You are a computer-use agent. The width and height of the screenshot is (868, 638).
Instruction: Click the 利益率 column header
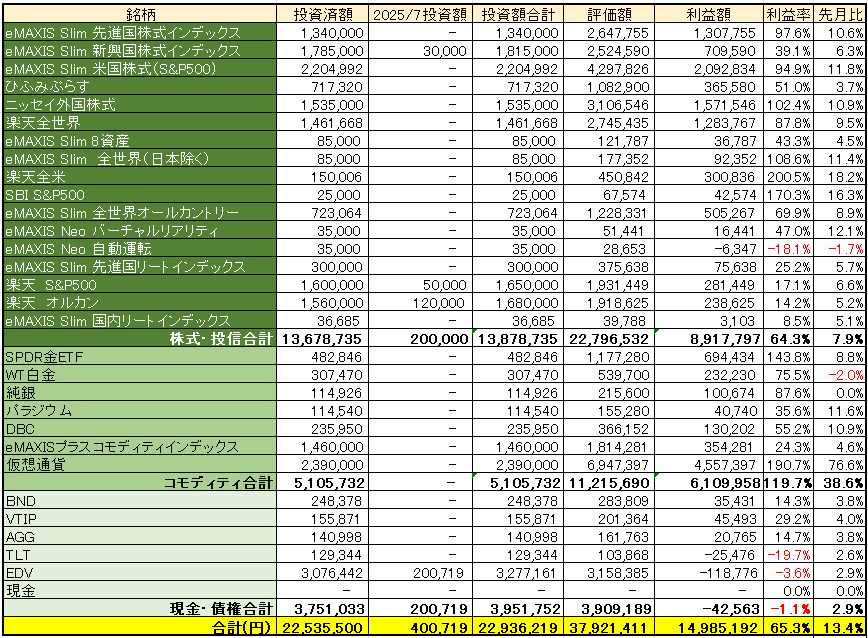point(788,14)
